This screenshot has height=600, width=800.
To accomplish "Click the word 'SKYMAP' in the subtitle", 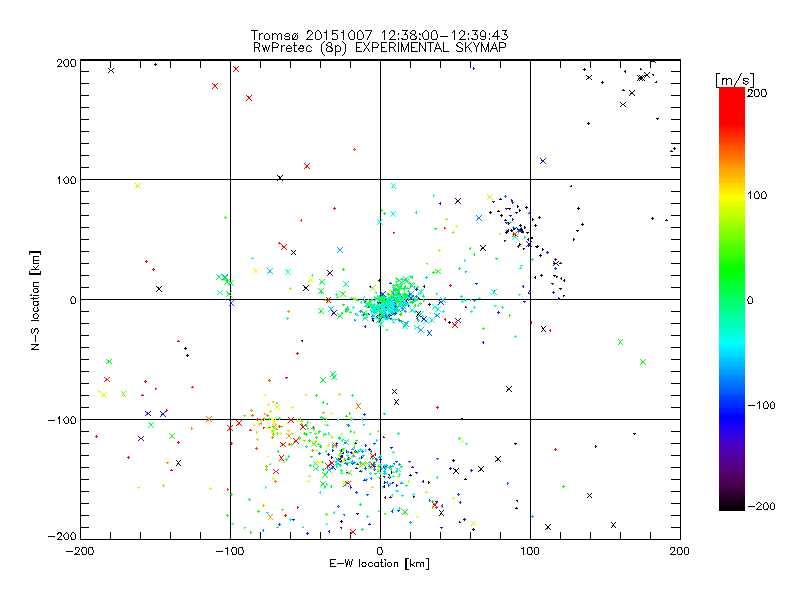I will pos(480,47).
